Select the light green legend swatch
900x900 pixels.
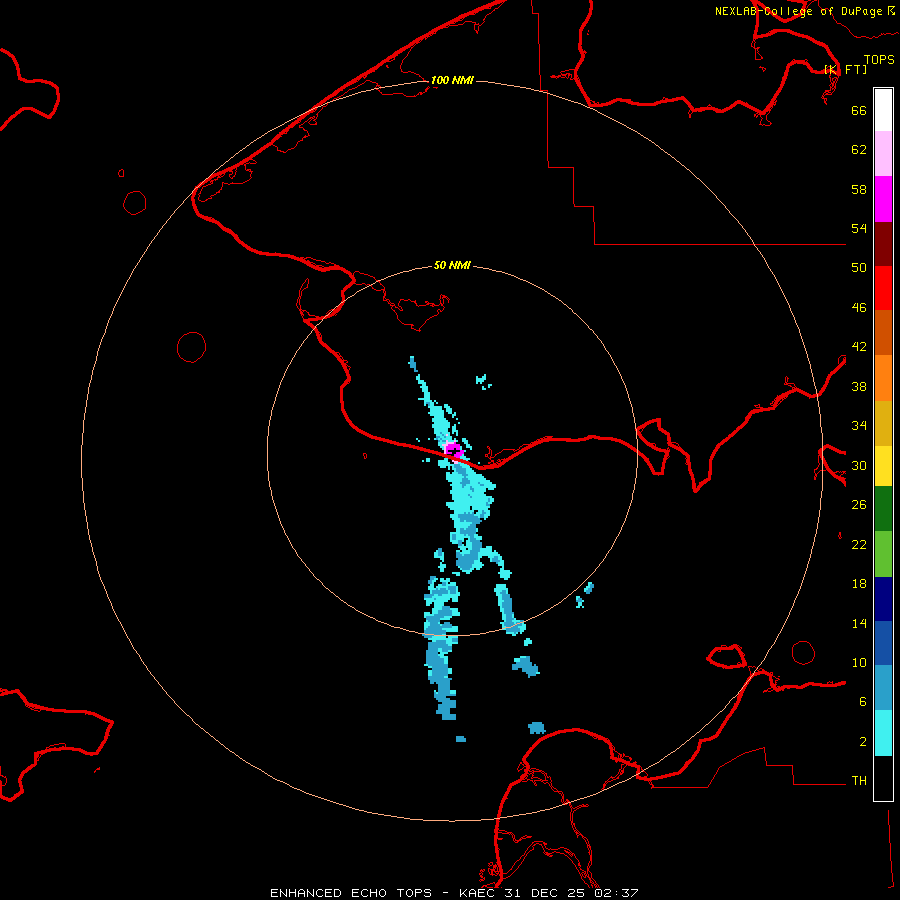click(x=883, y=554)
